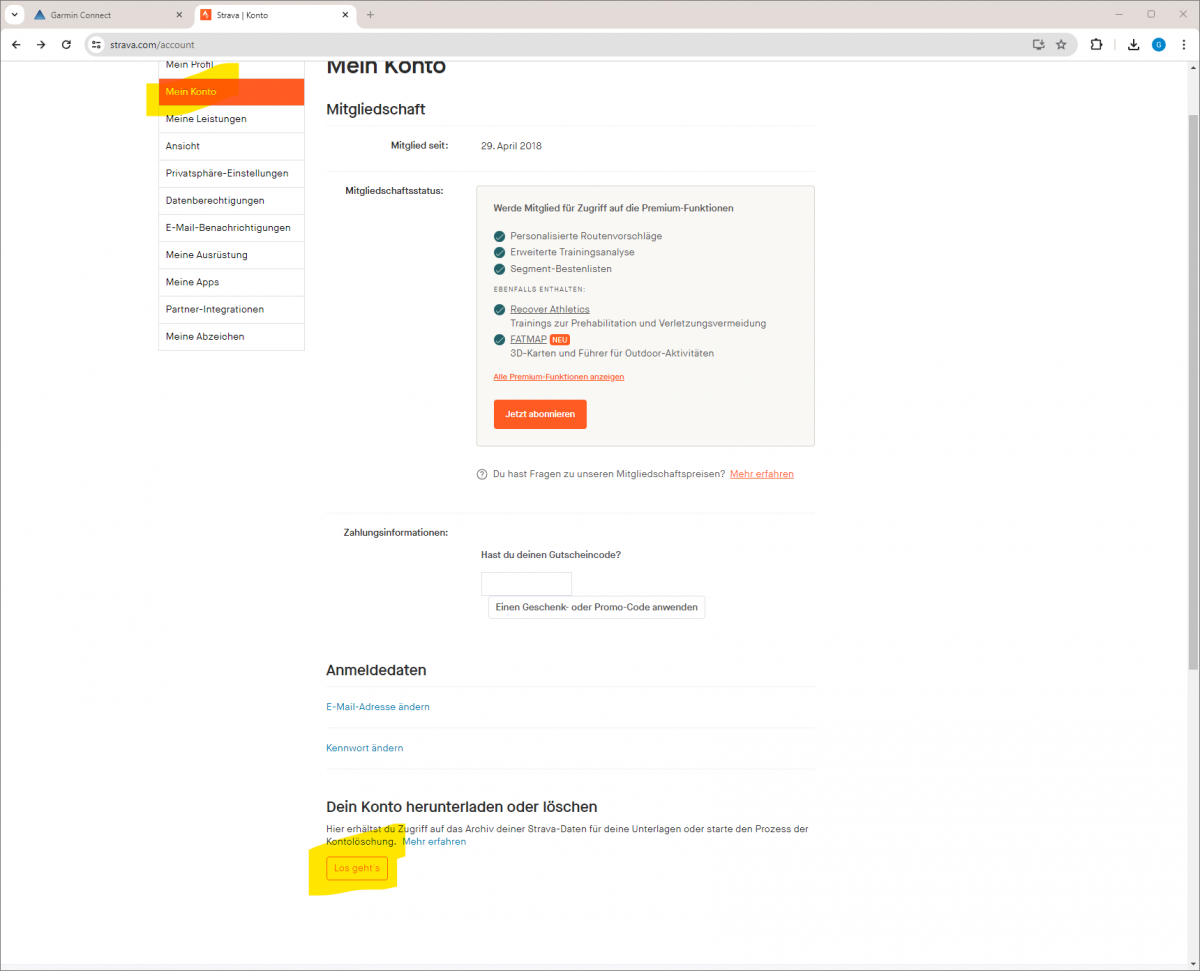Reload the Strava account page

coord(66,44)
